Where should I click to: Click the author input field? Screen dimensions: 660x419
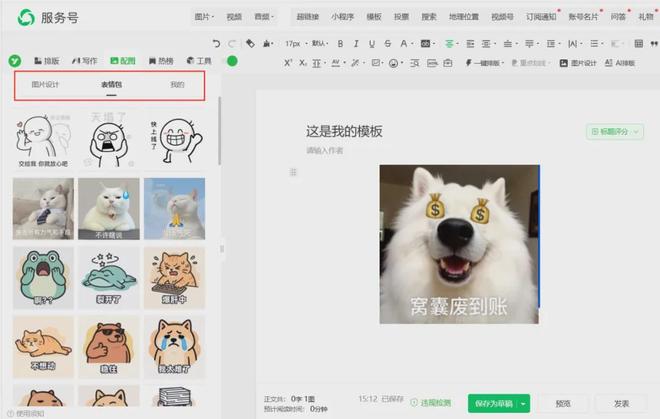click(325, 150)
